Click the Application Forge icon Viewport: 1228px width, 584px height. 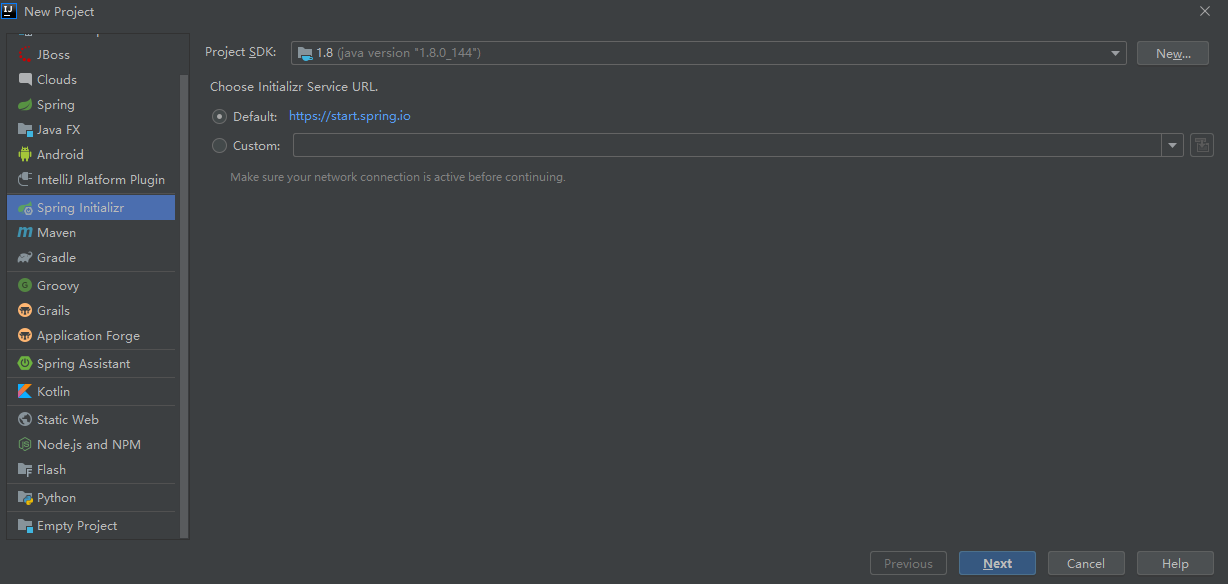click(x=25, y=336)
